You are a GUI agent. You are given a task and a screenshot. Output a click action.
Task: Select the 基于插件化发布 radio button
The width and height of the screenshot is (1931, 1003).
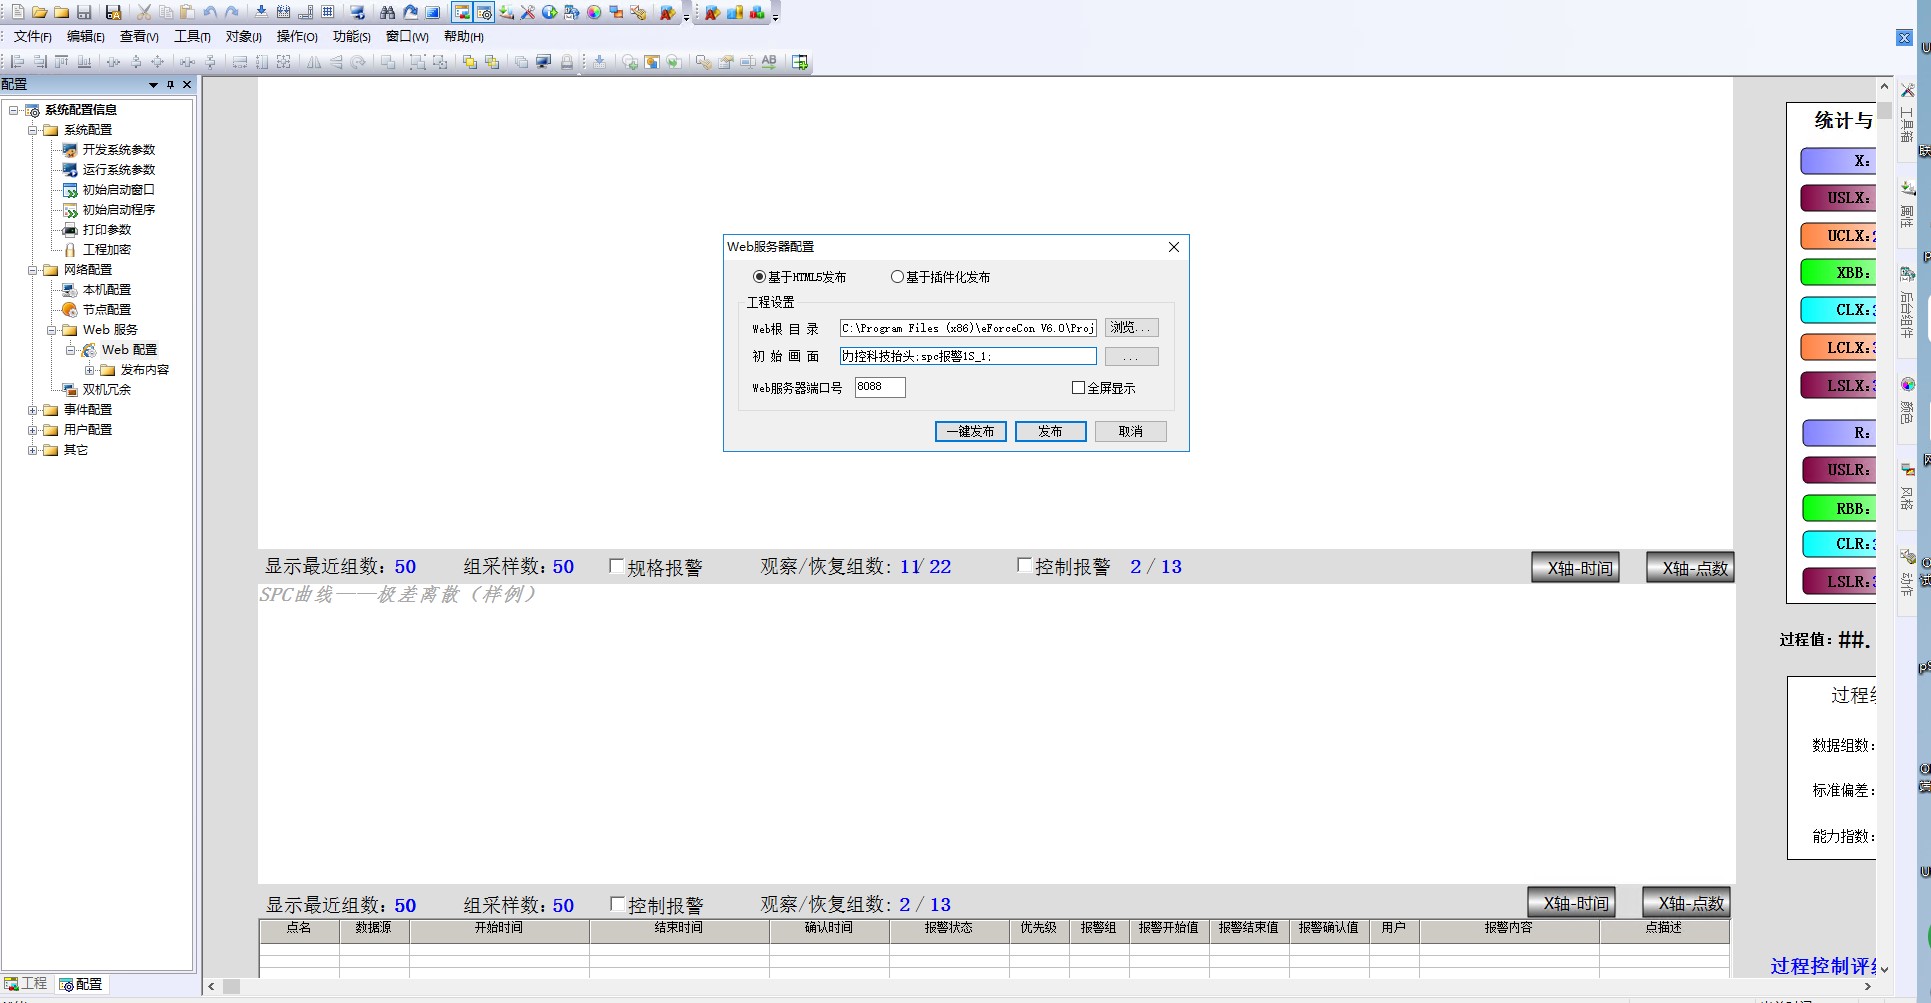click(x=897, y=277)
